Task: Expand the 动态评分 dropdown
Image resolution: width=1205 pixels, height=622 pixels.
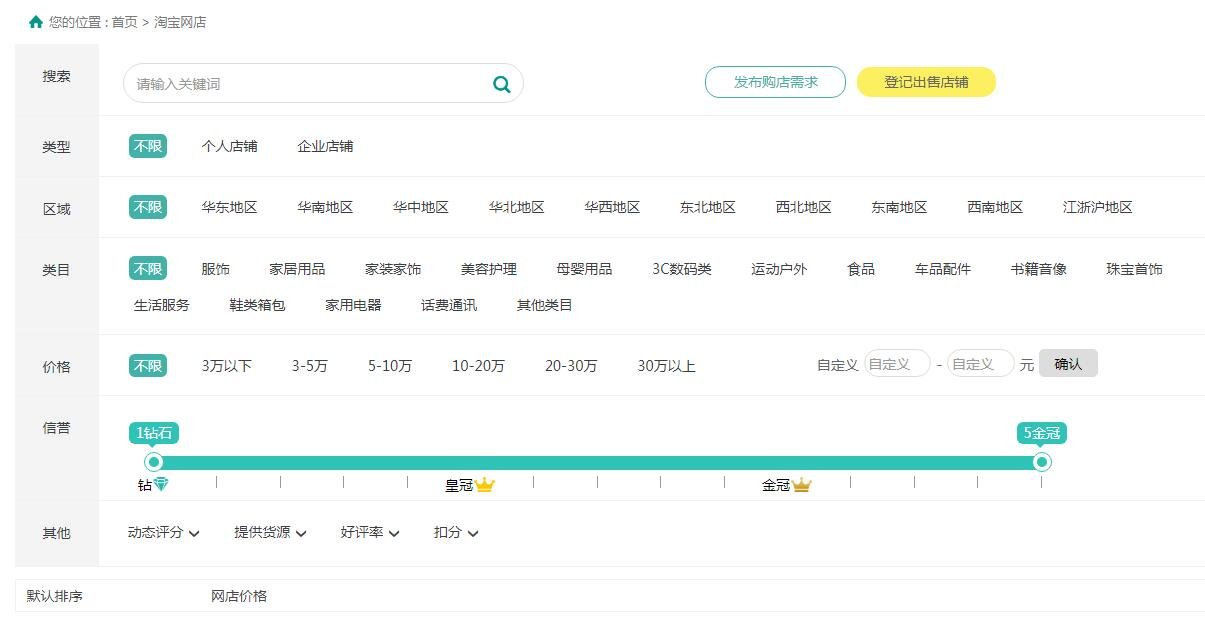Action: pos(164,533)
